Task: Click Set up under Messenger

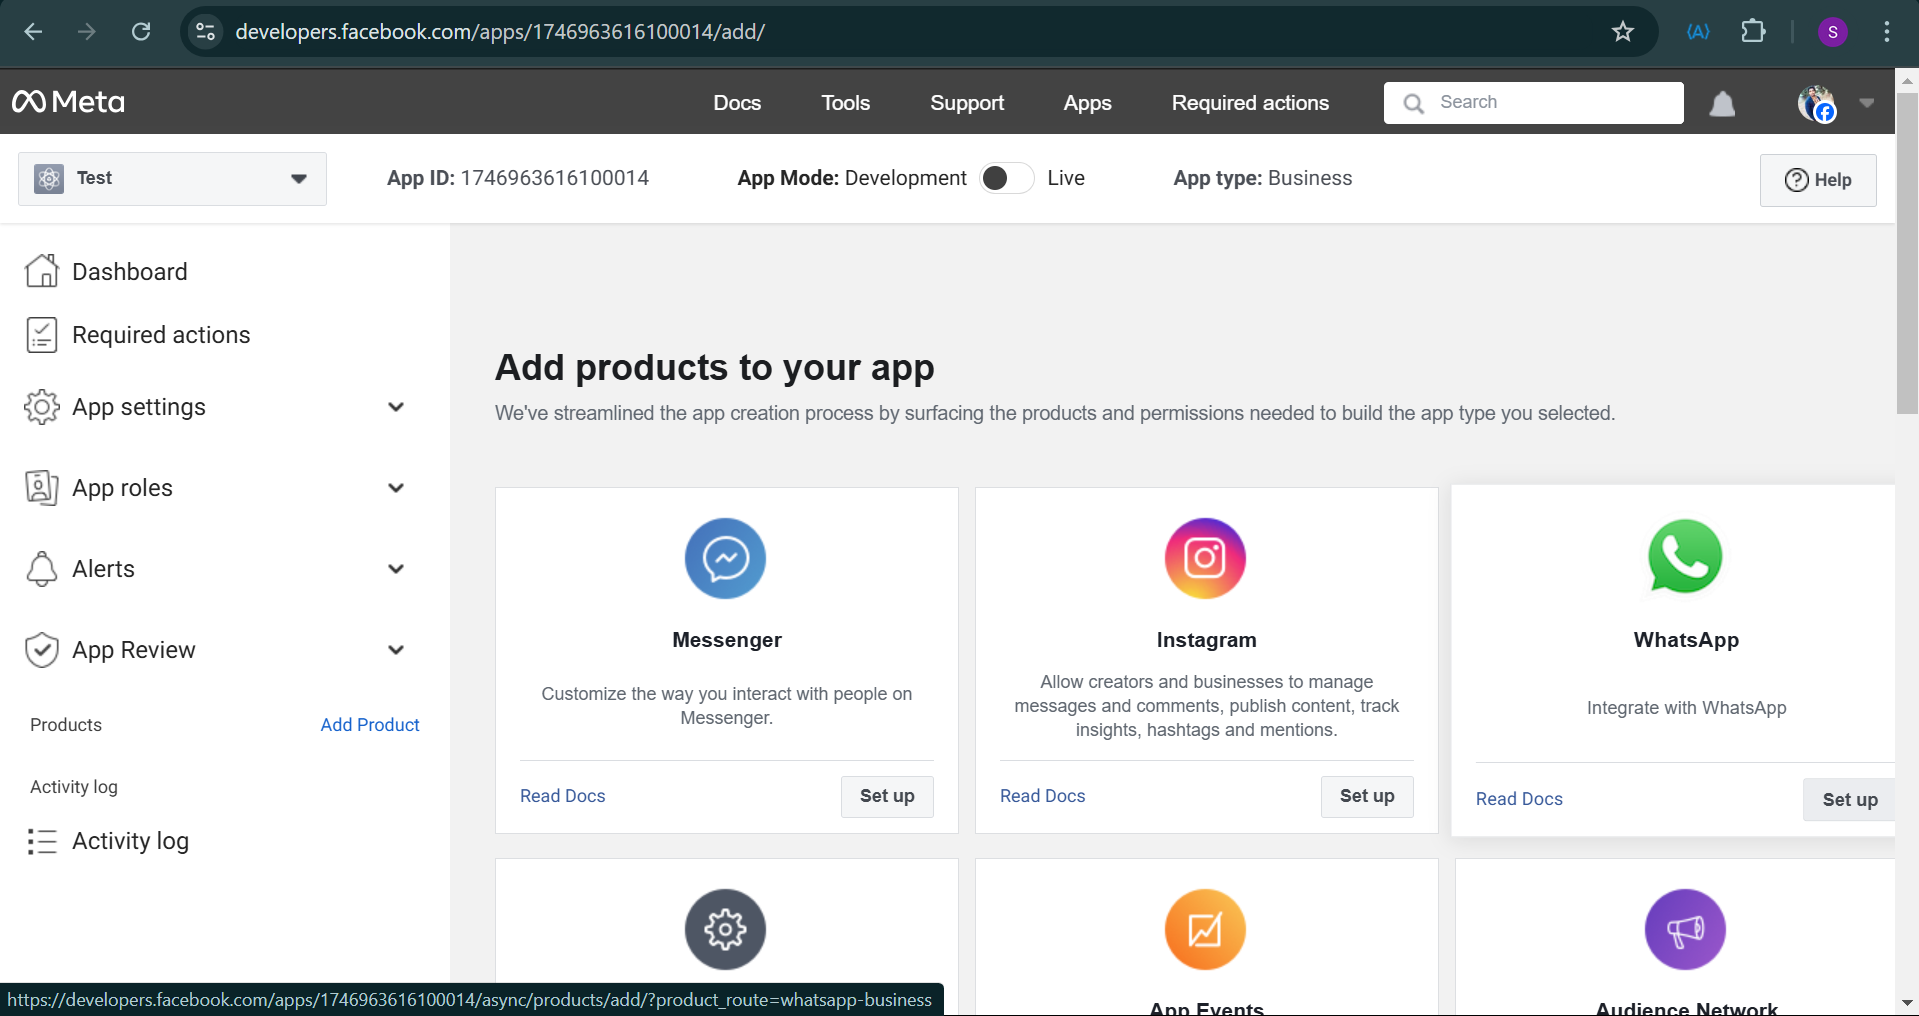Action: [886, 796]
